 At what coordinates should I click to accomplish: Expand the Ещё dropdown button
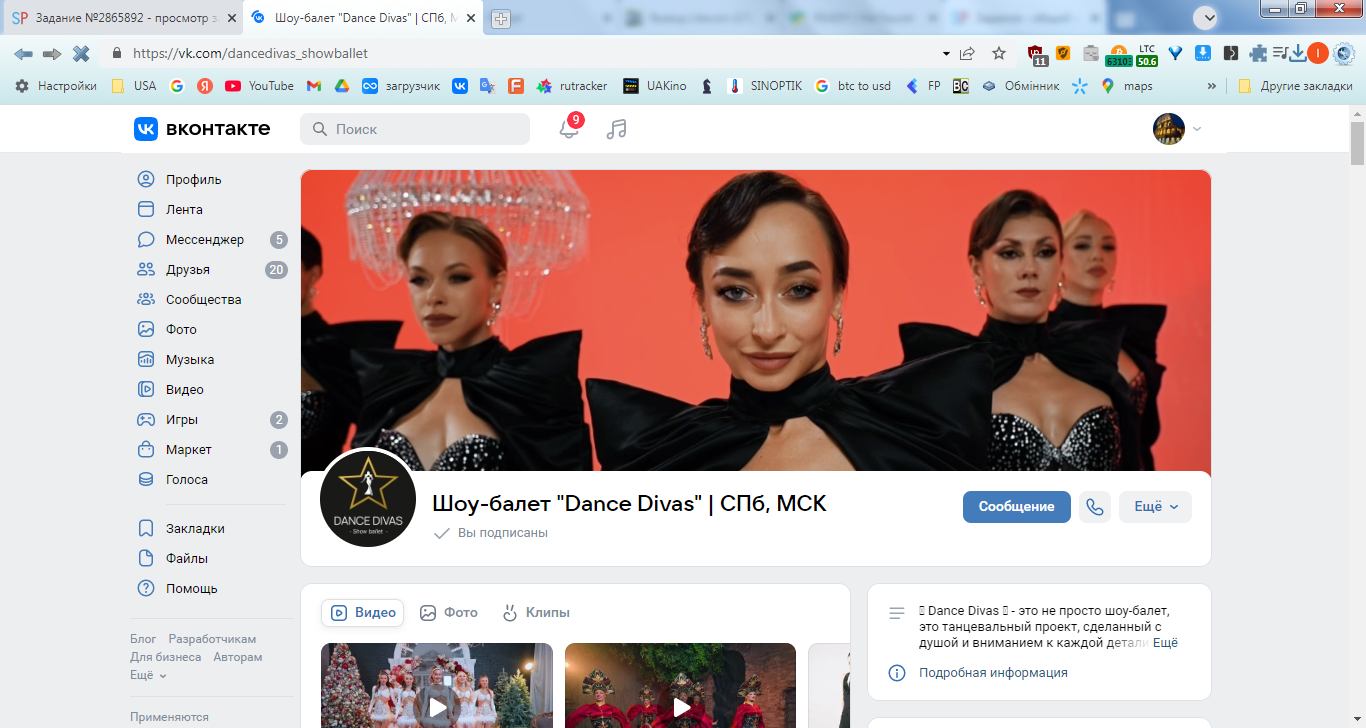click(x=1155, y=507)
